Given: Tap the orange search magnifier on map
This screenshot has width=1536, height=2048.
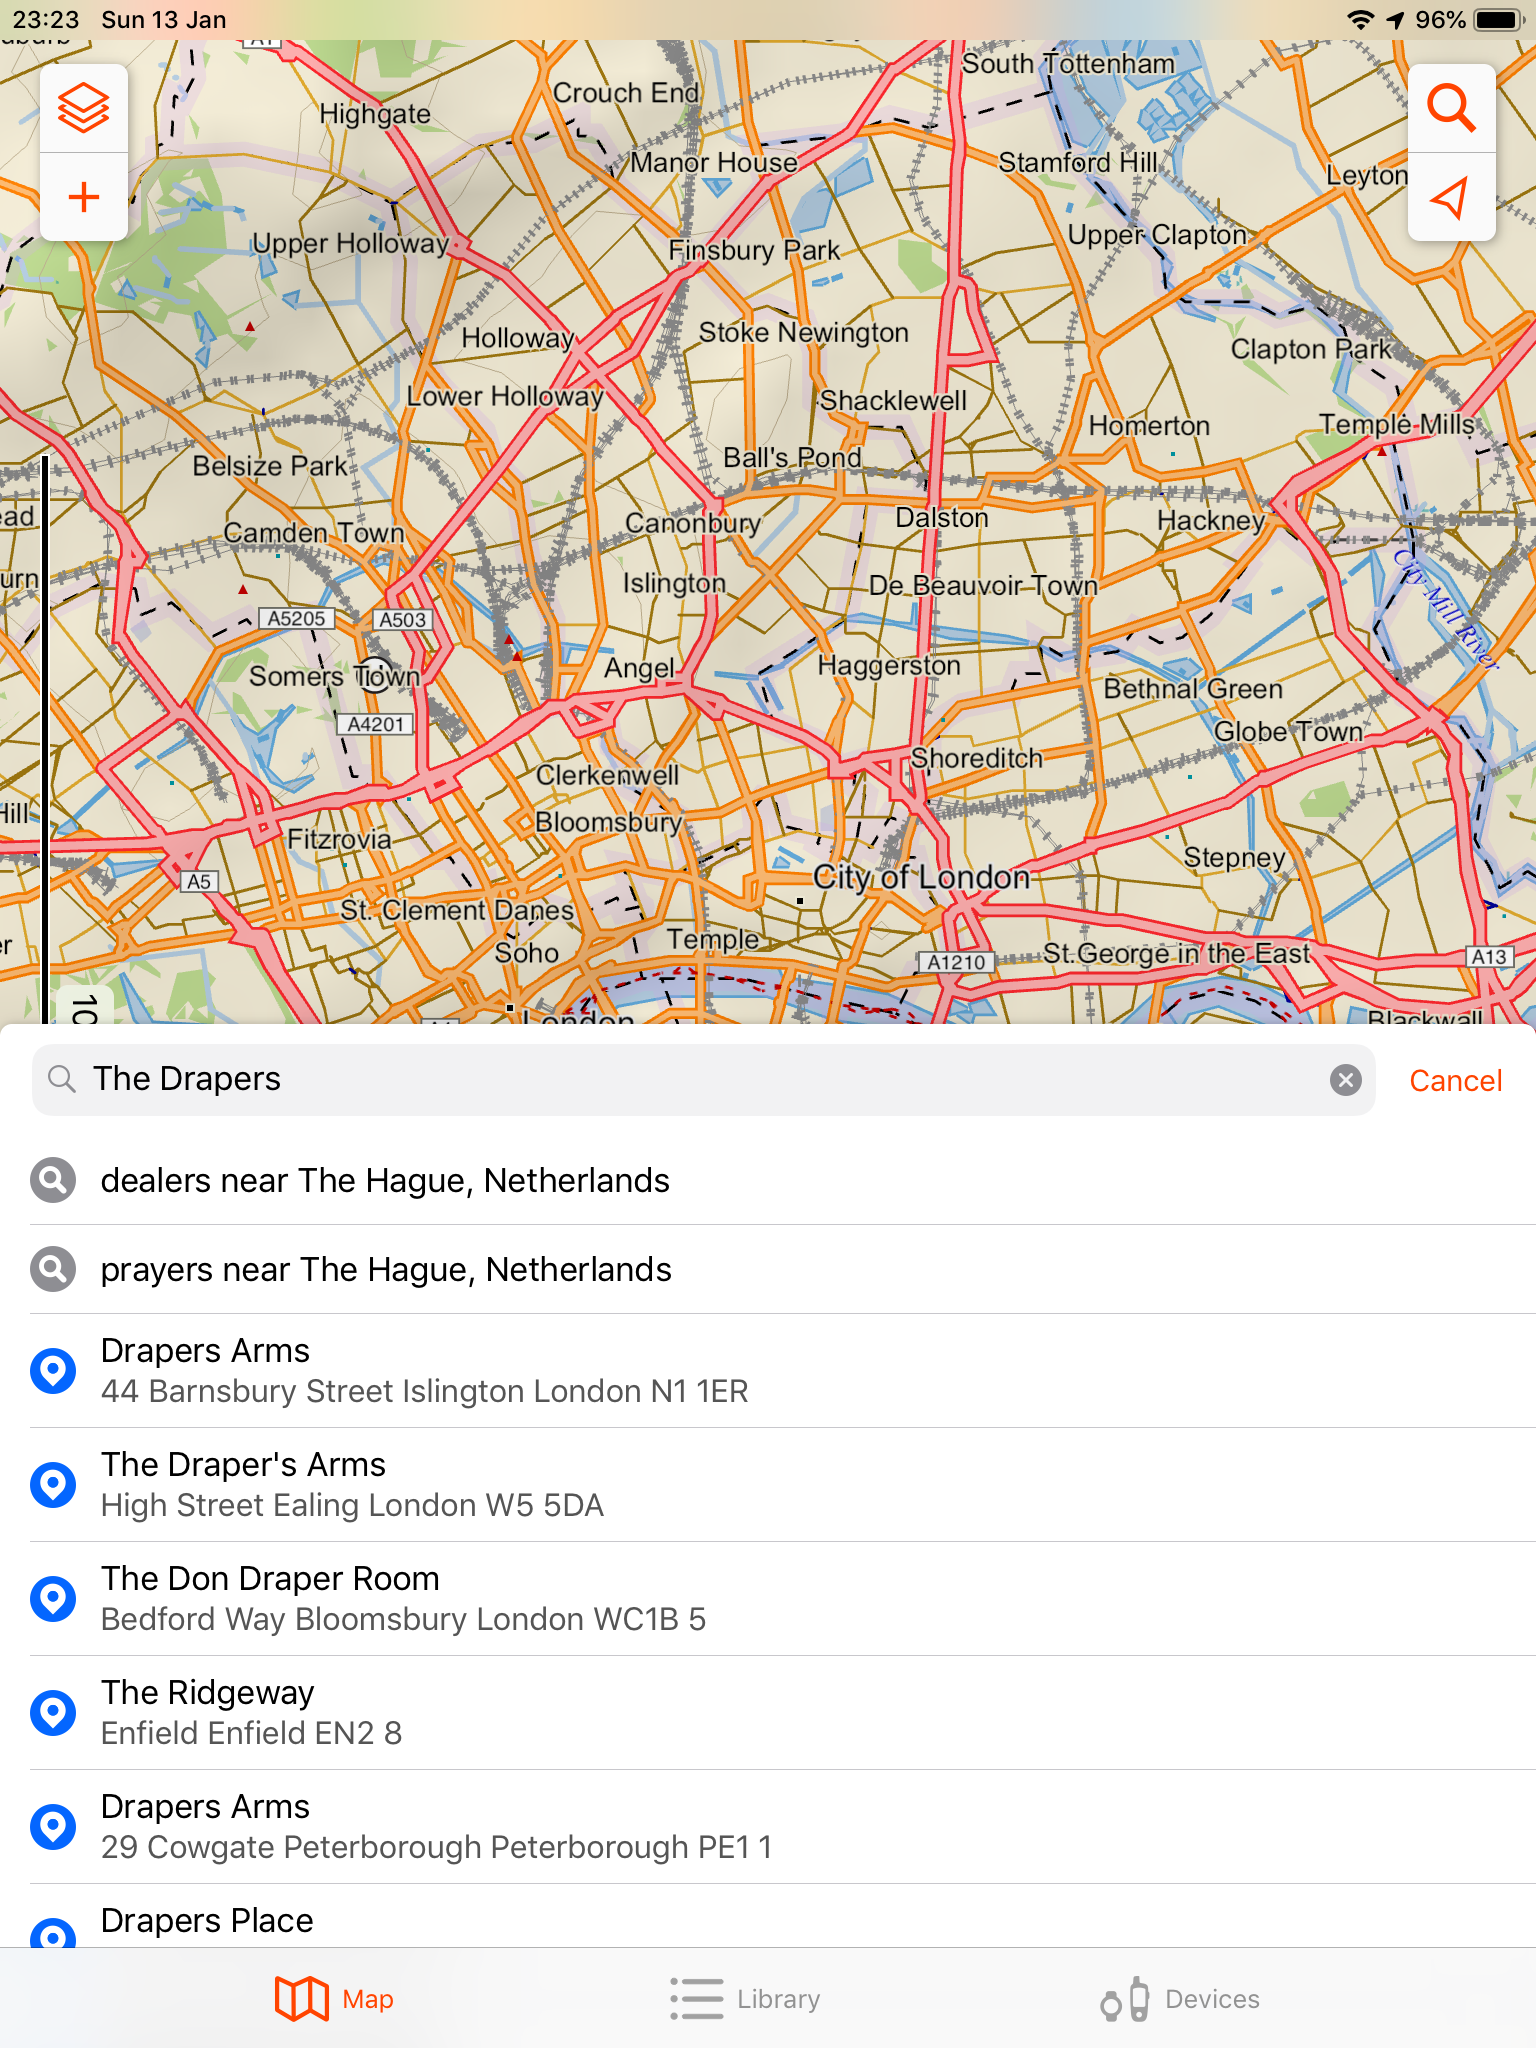Looking at the screenshot, I should pos(1451,108).
